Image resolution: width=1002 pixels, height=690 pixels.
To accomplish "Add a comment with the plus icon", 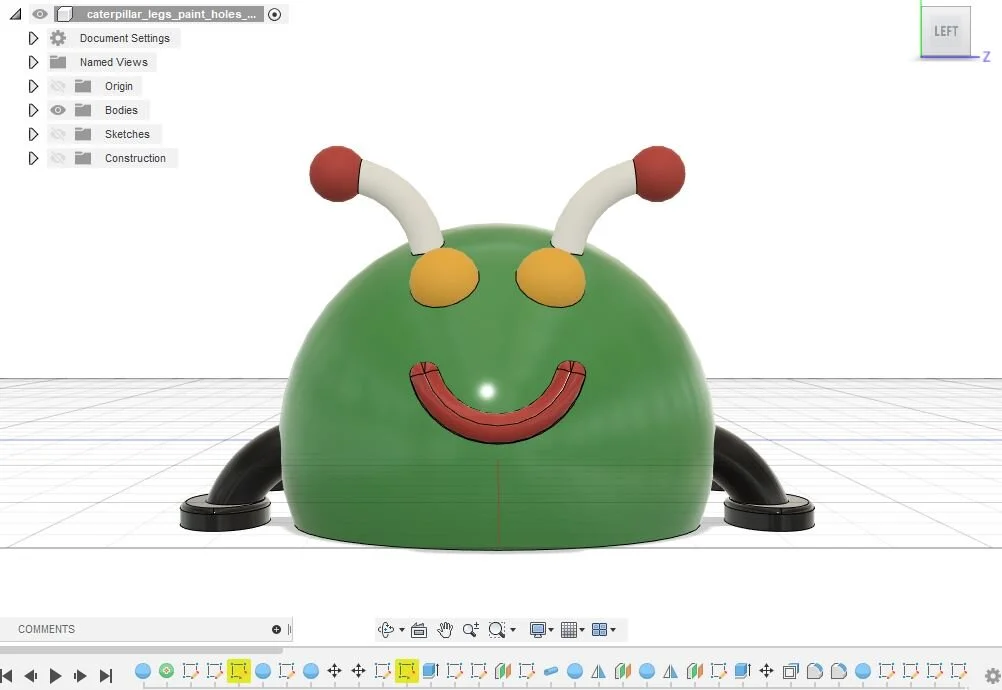I will pyautogui.click(x=276, y=629).
